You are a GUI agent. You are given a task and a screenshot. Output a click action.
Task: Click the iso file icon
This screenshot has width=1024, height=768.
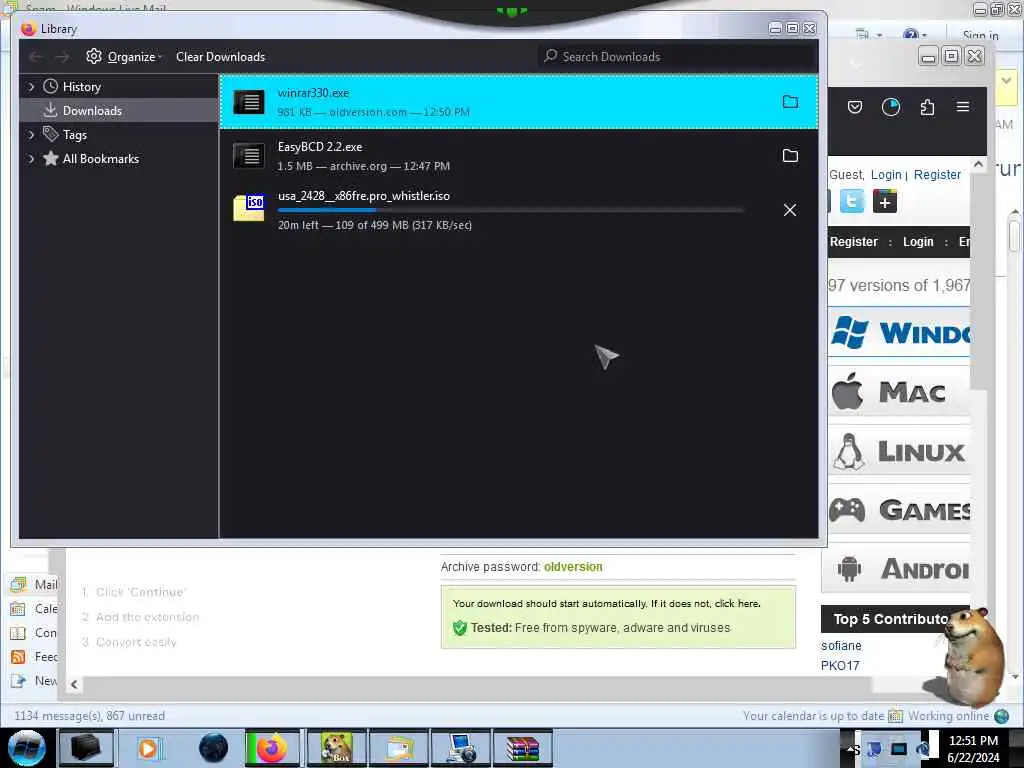(x=249, y=208)
